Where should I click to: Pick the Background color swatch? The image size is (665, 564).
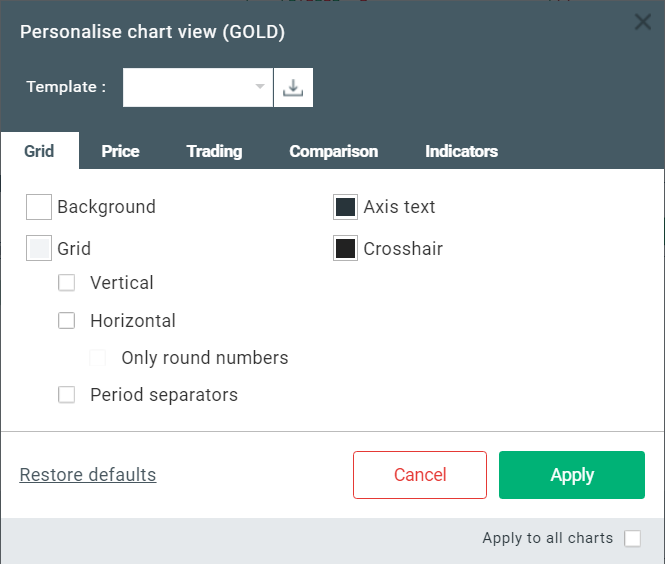tap(39, 207)
